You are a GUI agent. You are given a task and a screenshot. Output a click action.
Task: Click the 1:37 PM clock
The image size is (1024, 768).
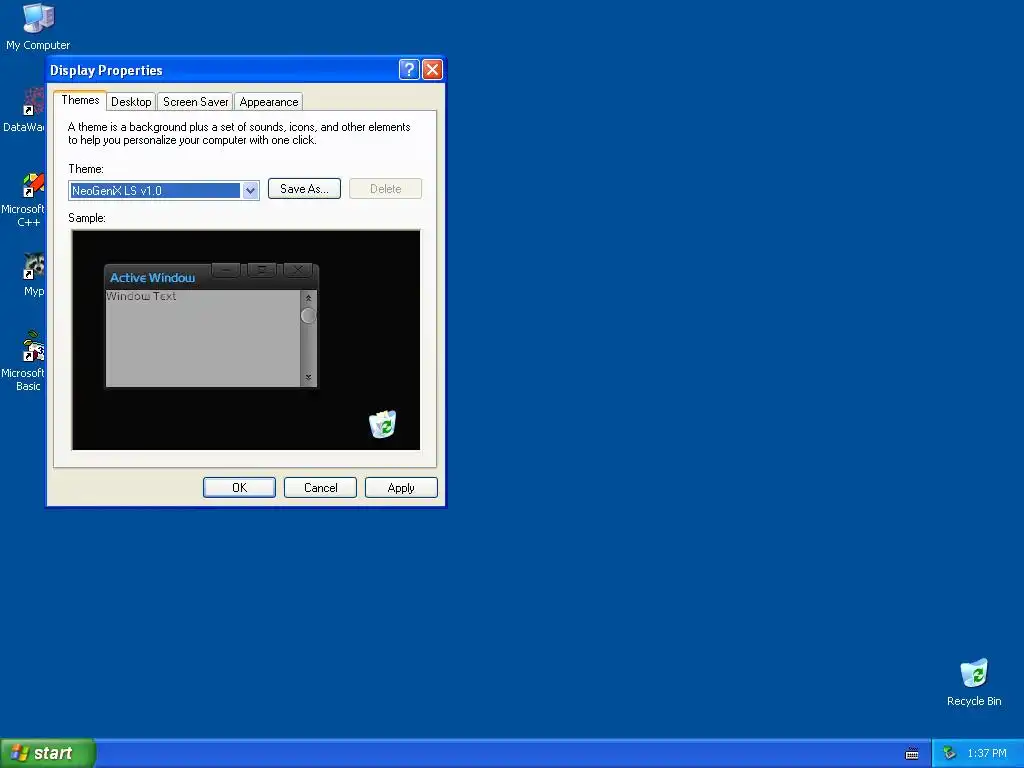(x=987, y=753)
